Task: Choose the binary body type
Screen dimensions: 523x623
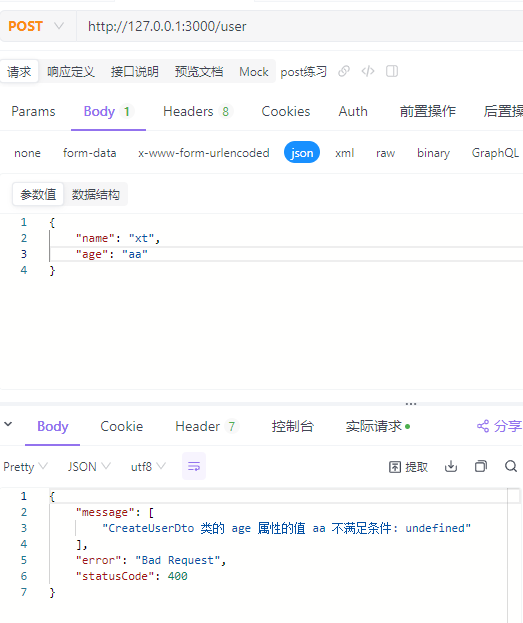Action: point(433,153)
